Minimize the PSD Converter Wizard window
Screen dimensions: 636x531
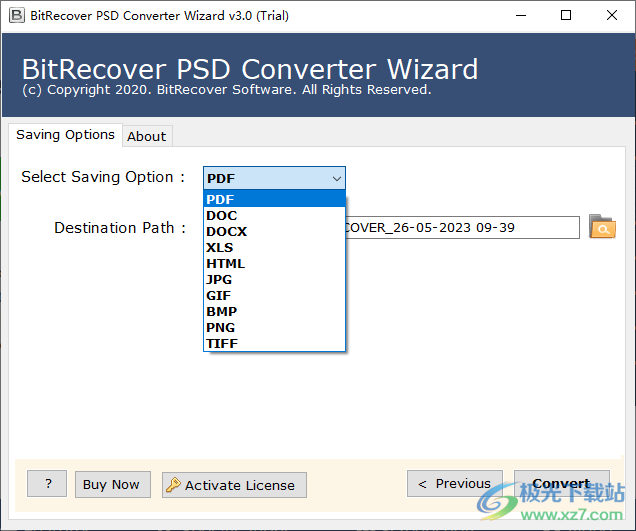(521, 15)
